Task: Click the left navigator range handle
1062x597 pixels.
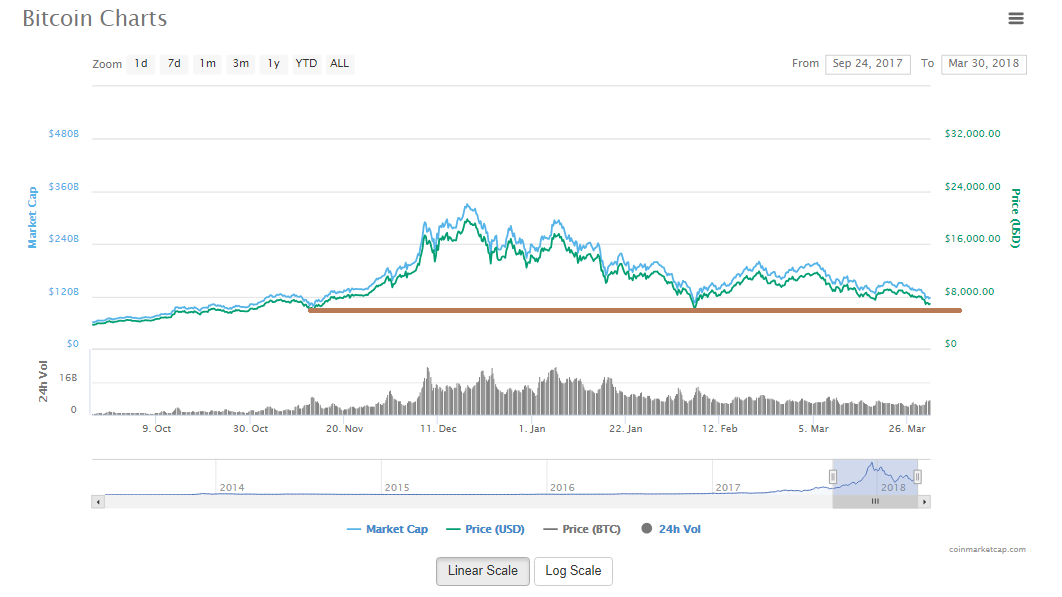Action: [832, 477]
